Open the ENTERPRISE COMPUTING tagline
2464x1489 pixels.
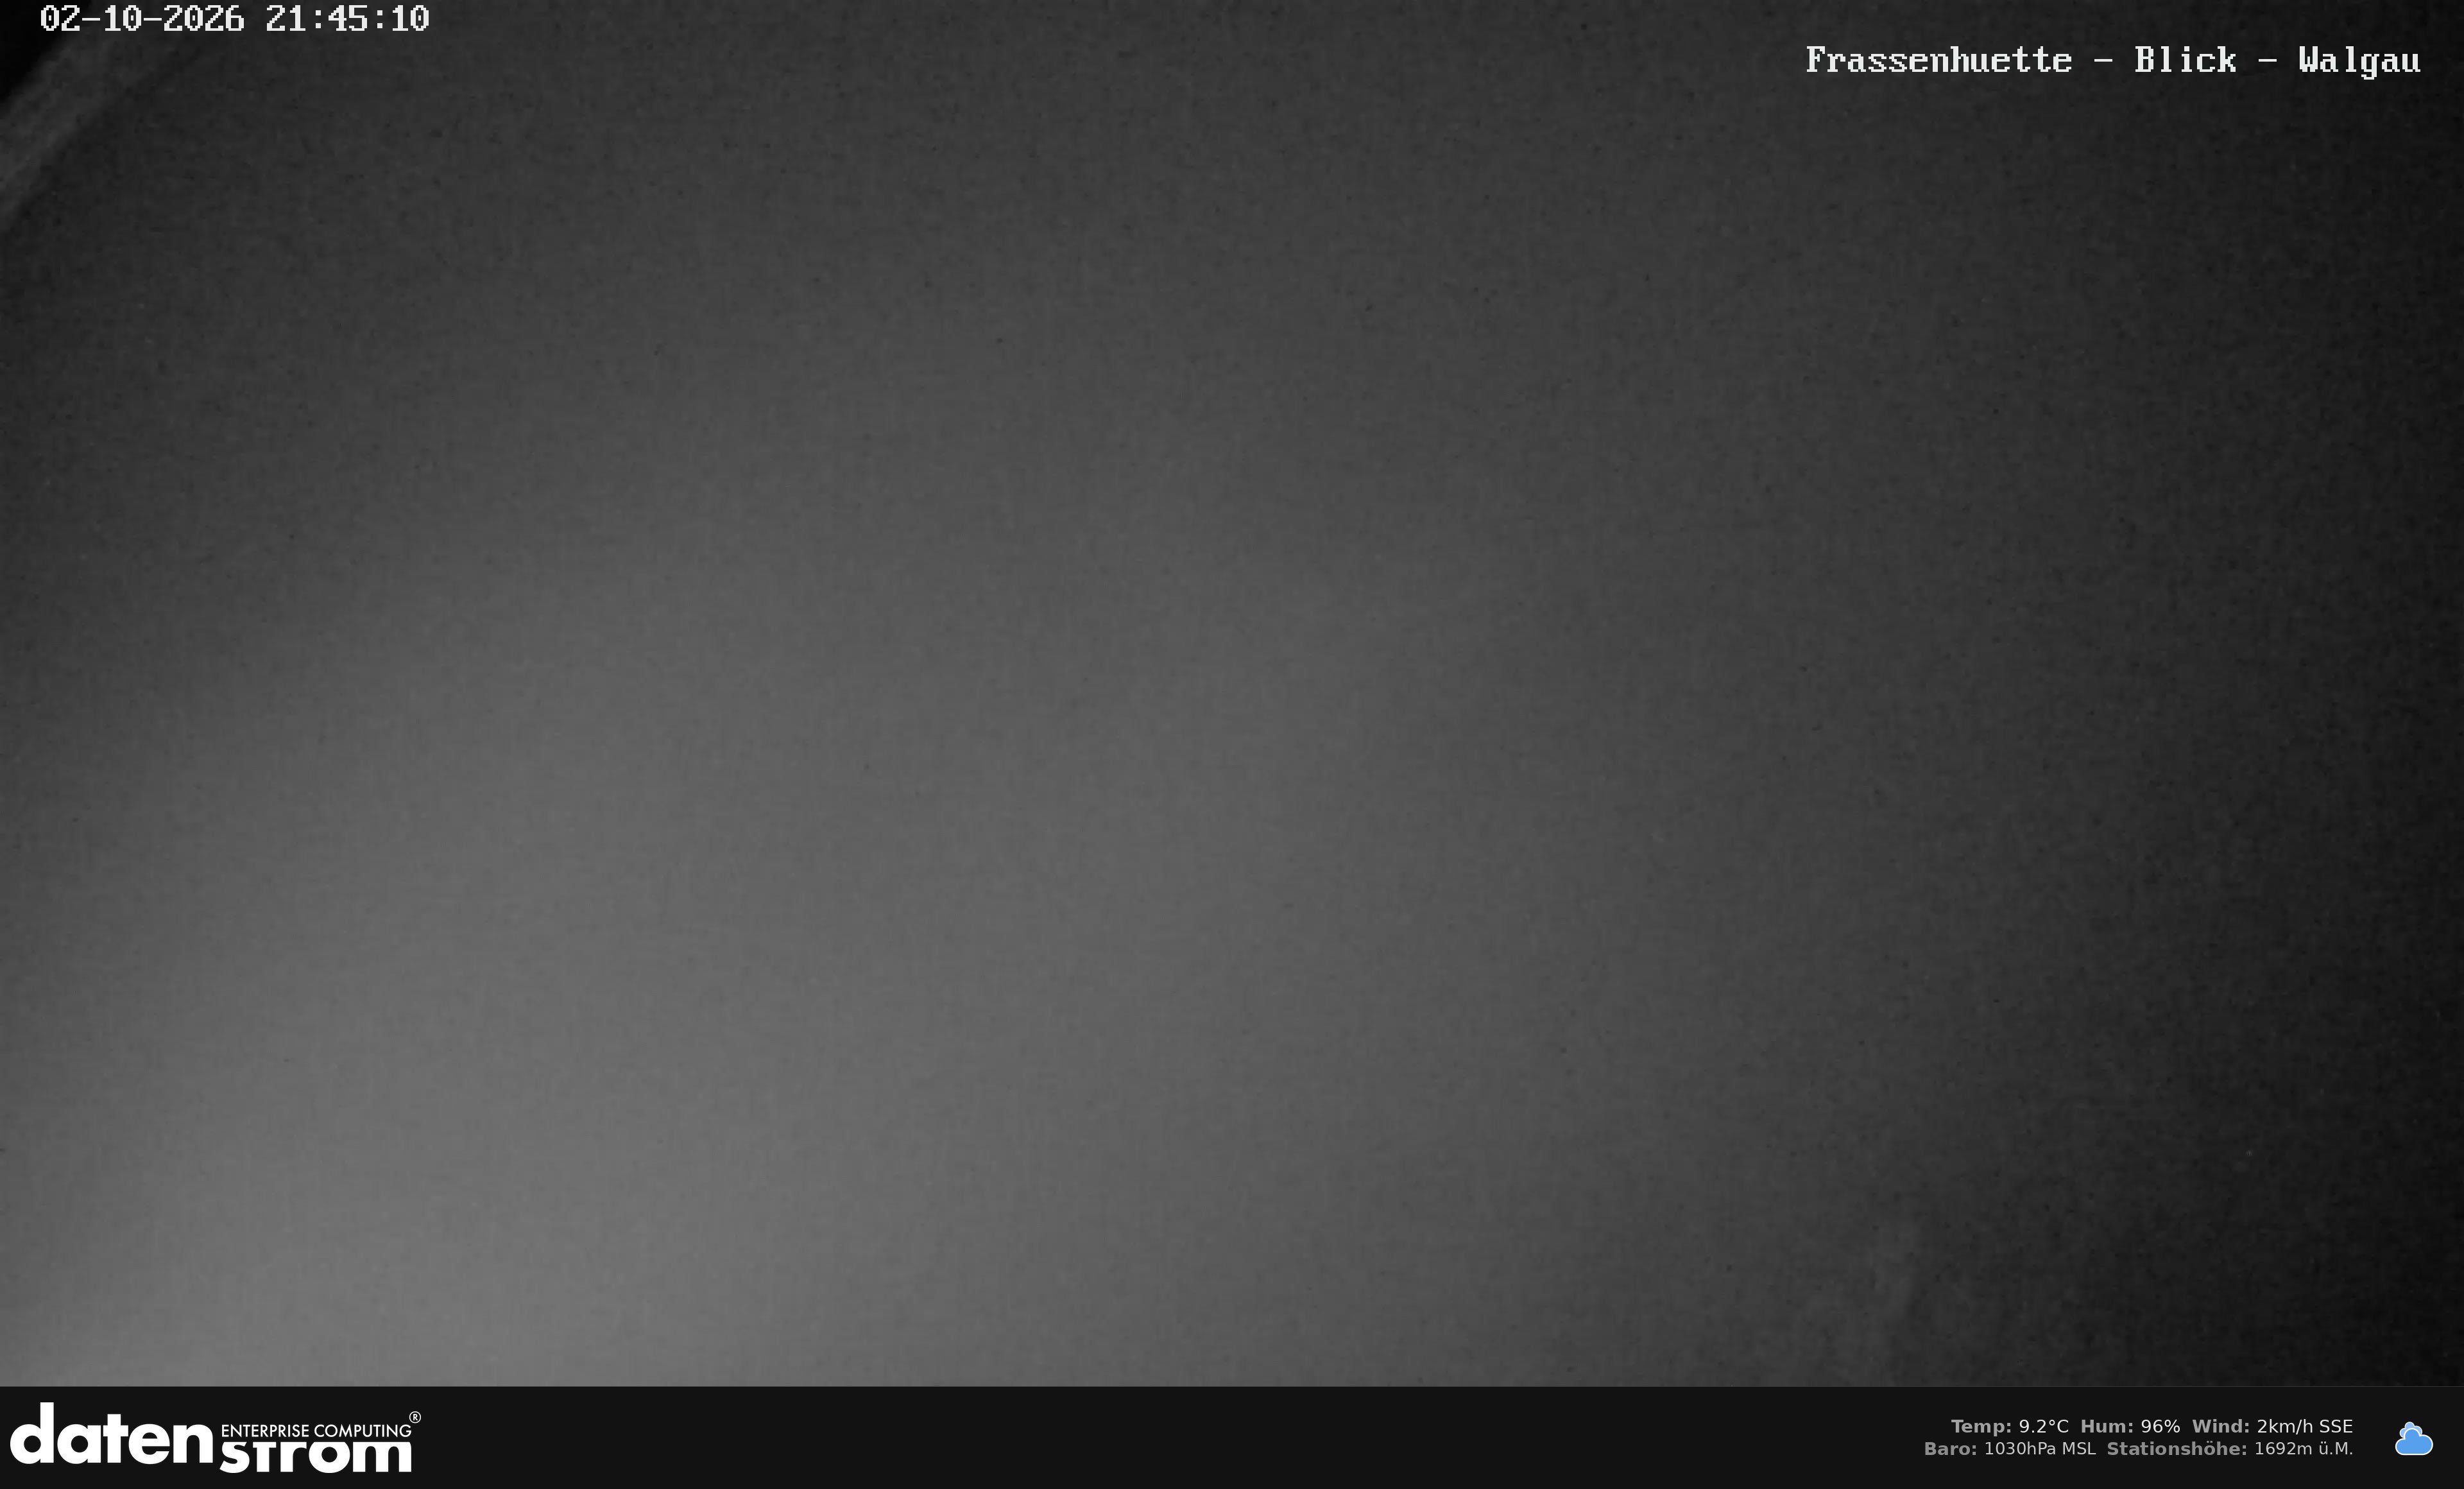point(315,1430)
